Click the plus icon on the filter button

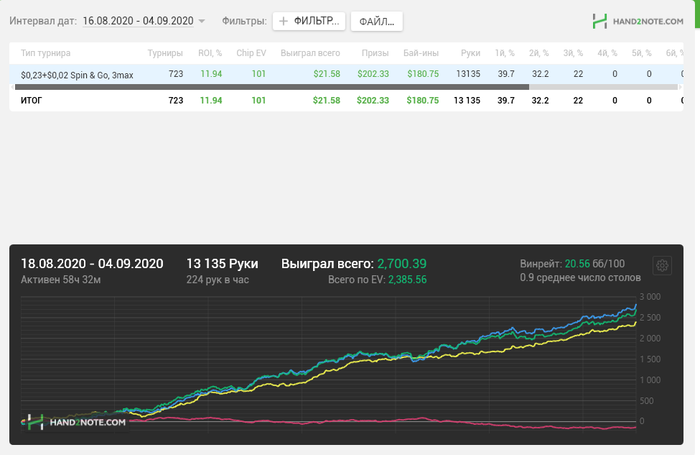point(283,21)
